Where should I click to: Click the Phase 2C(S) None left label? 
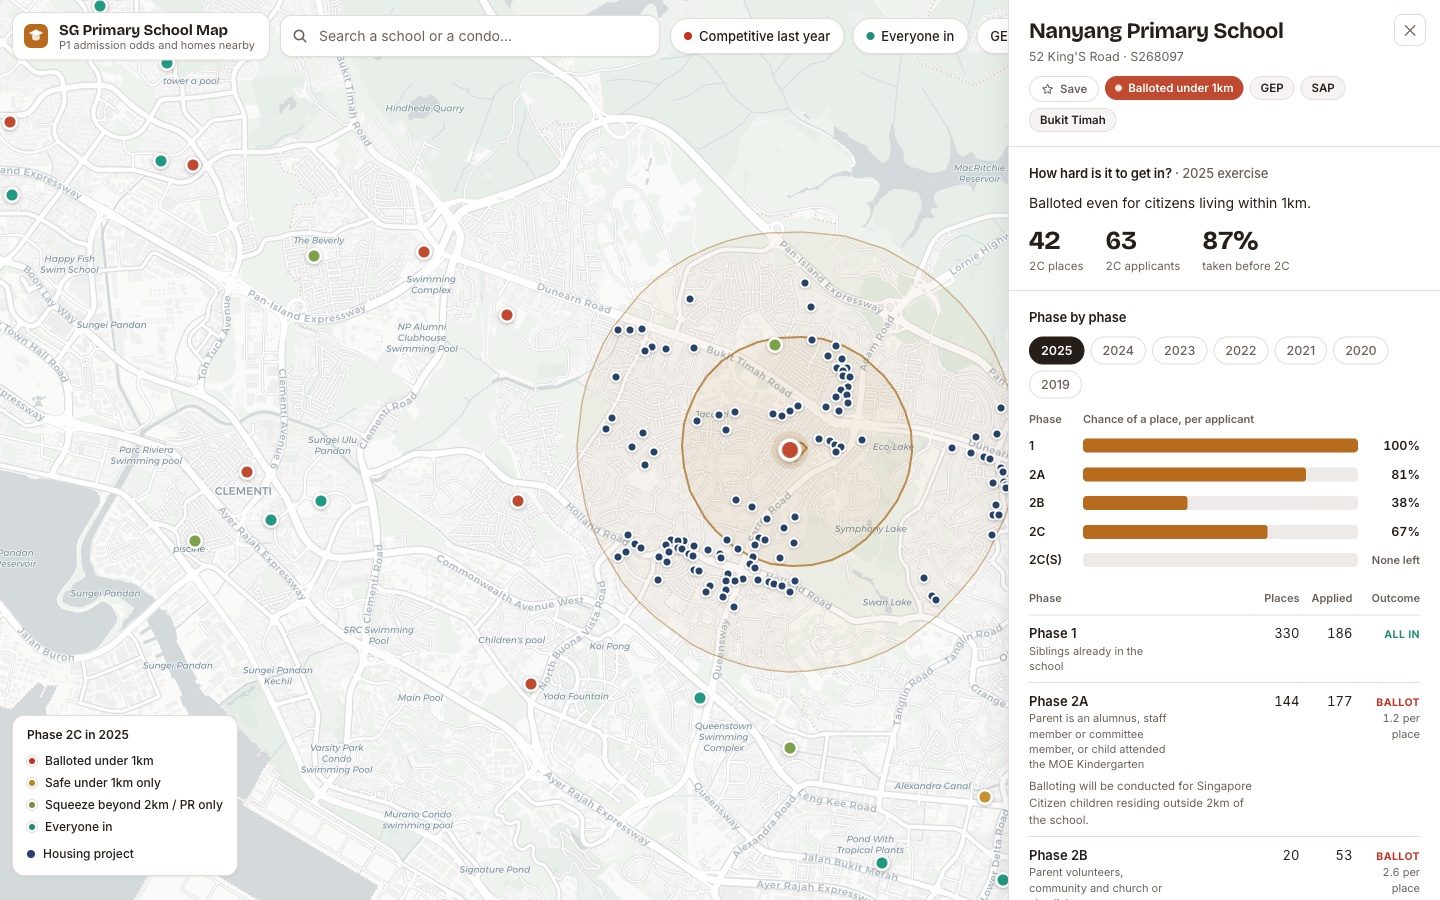(1395, 560)
